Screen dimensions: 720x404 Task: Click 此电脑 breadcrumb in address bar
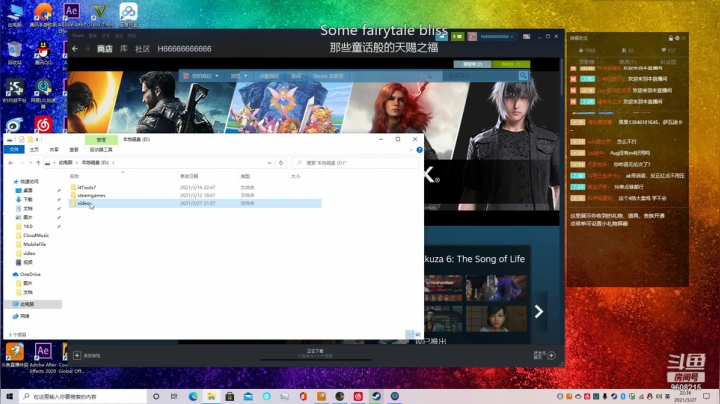pyautogui.click(x=65, y=163)
